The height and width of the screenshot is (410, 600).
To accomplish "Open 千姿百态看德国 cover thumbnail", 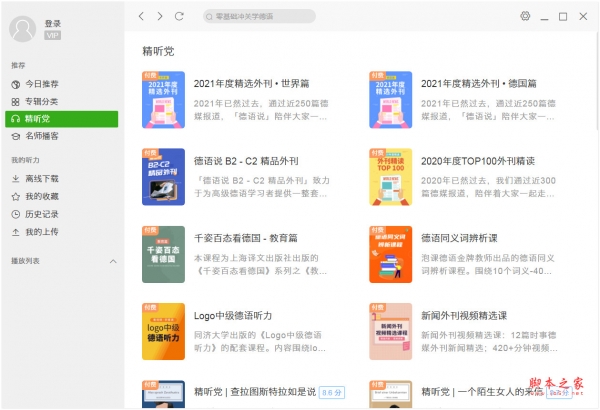I will pyautogui.click(x=163, y=254).
